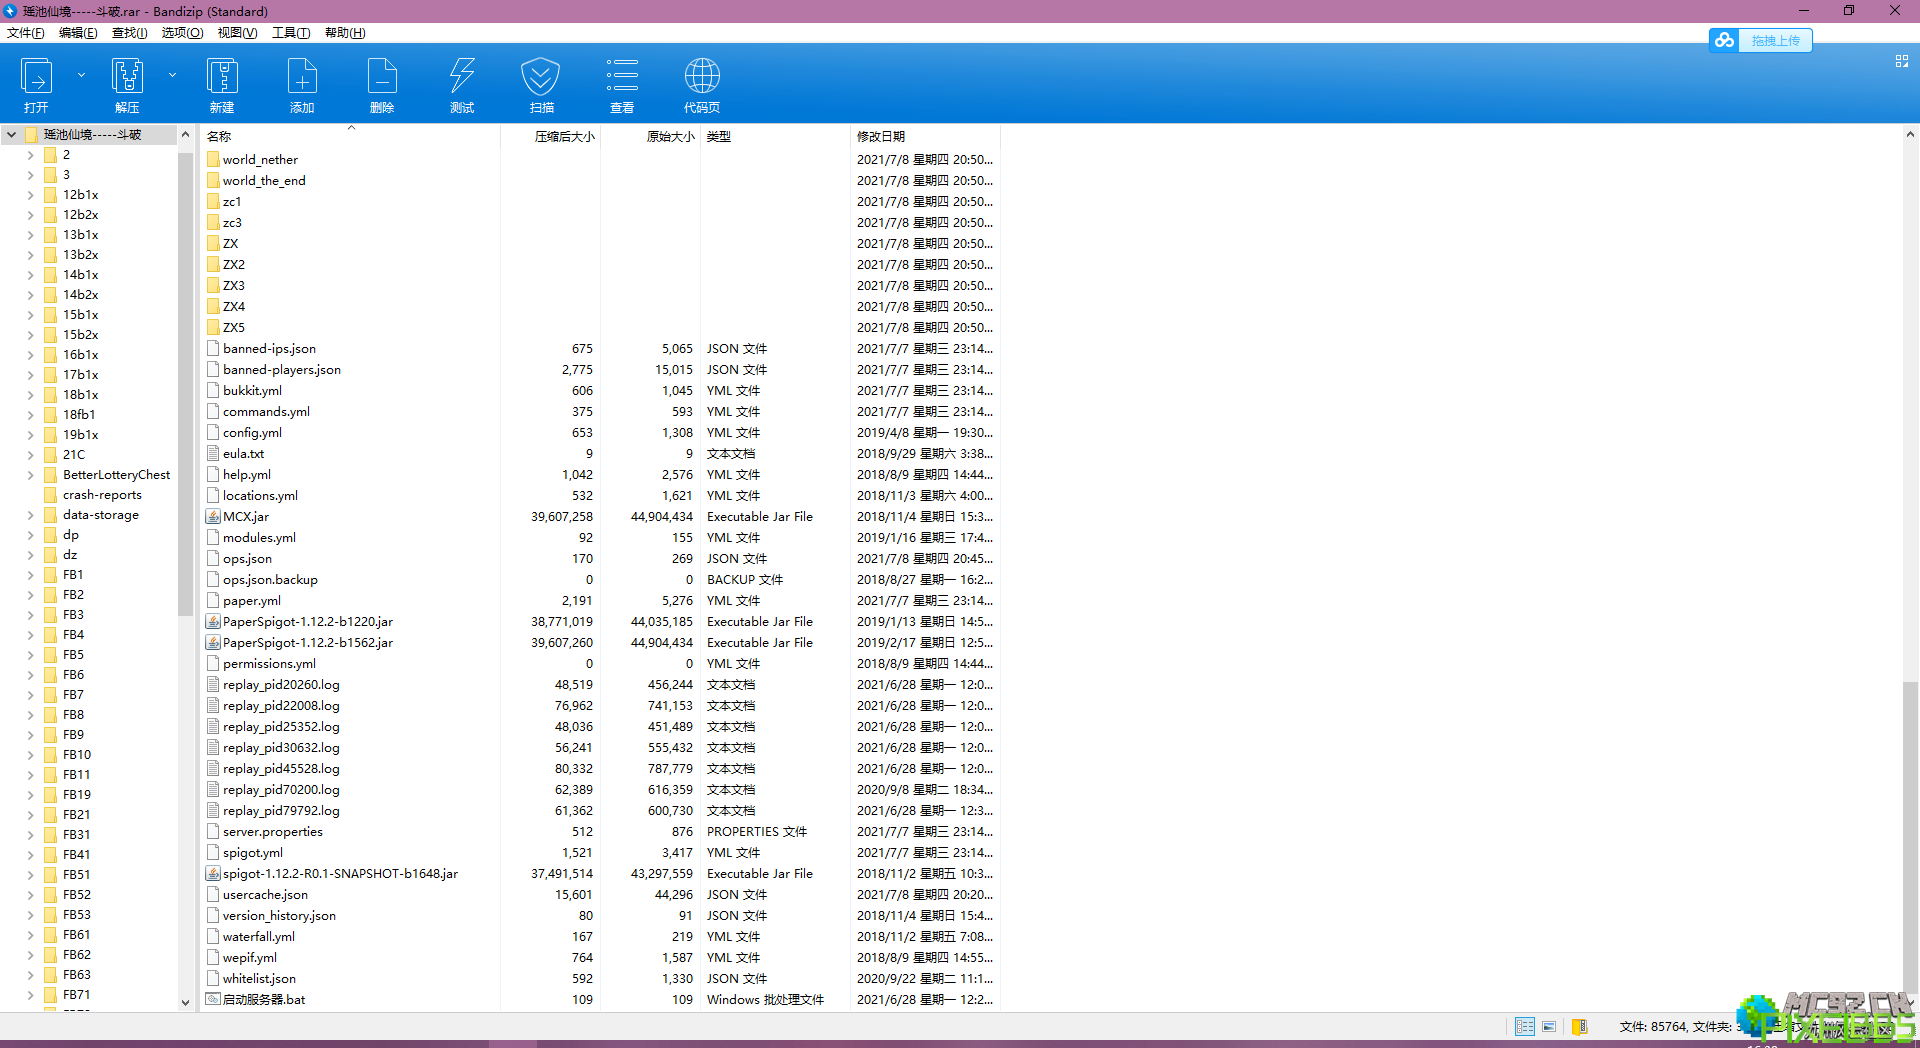Click the tree panel scroll down arrow
Viewport: 1920px width, 1048px height.
[x=185, y=1002]
